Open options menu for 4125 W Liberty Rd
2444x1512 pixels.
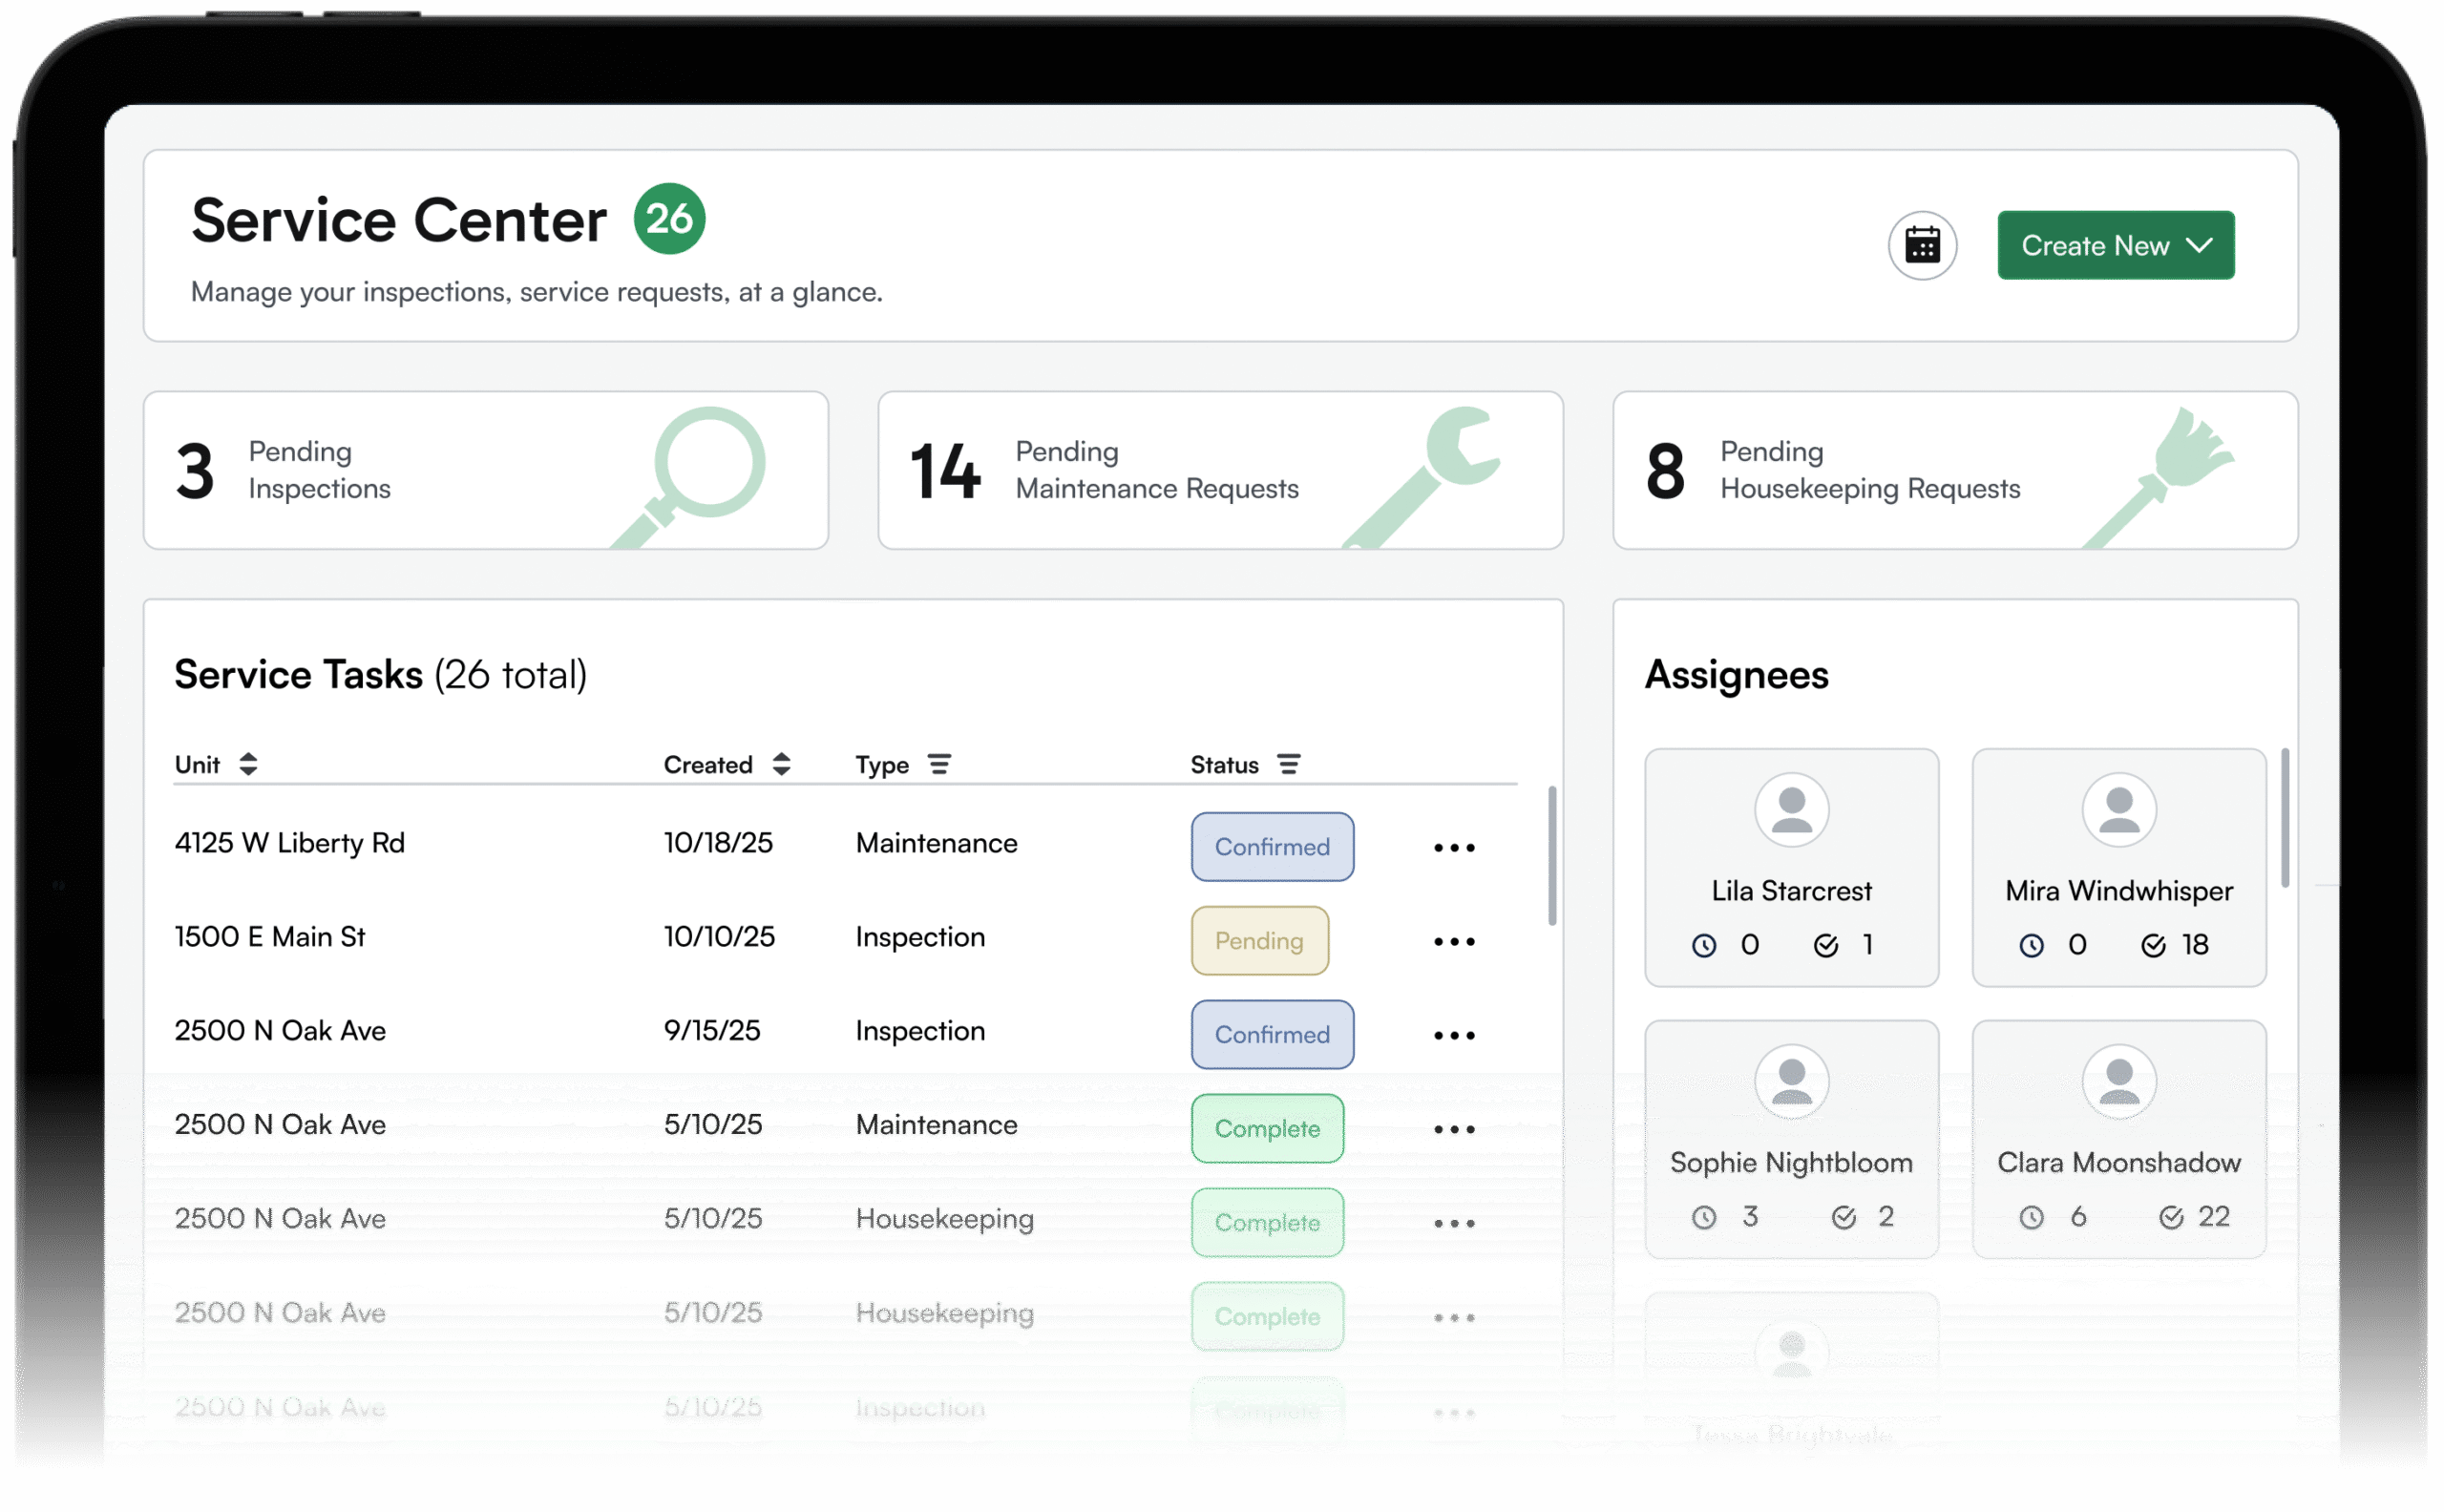(1453, 848)
